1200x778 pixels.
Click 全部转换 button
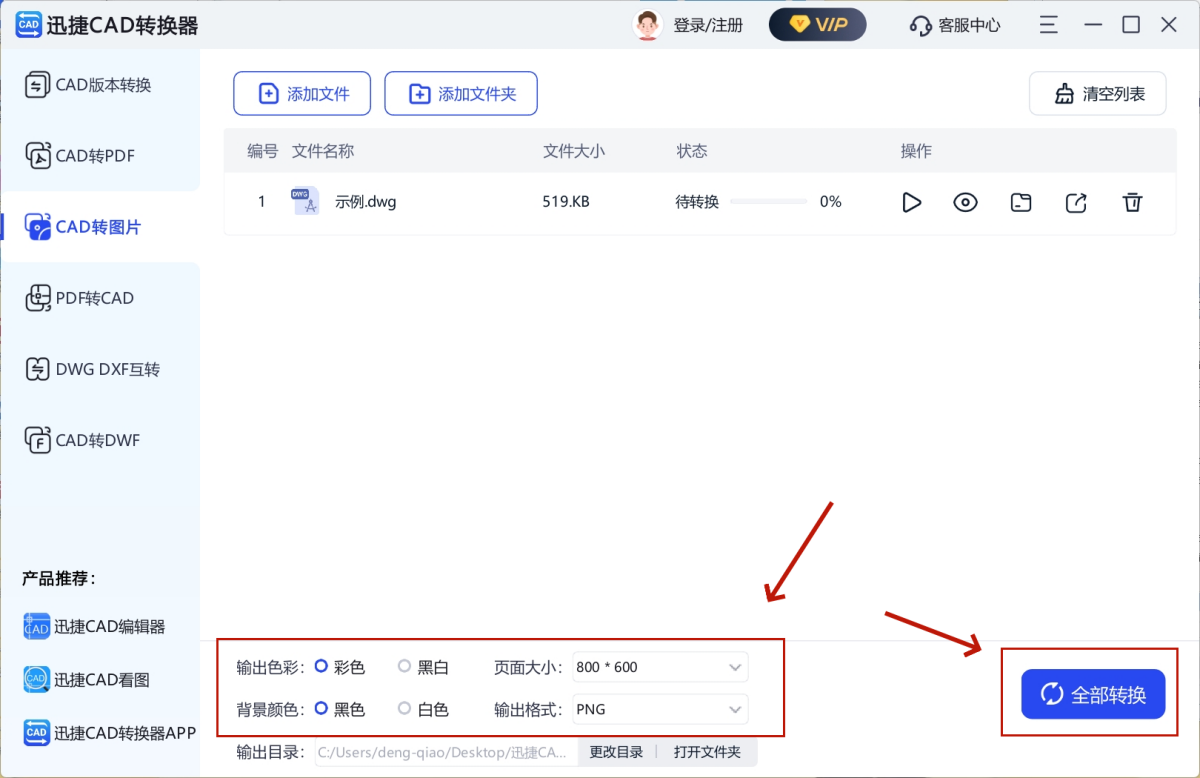1093,694
